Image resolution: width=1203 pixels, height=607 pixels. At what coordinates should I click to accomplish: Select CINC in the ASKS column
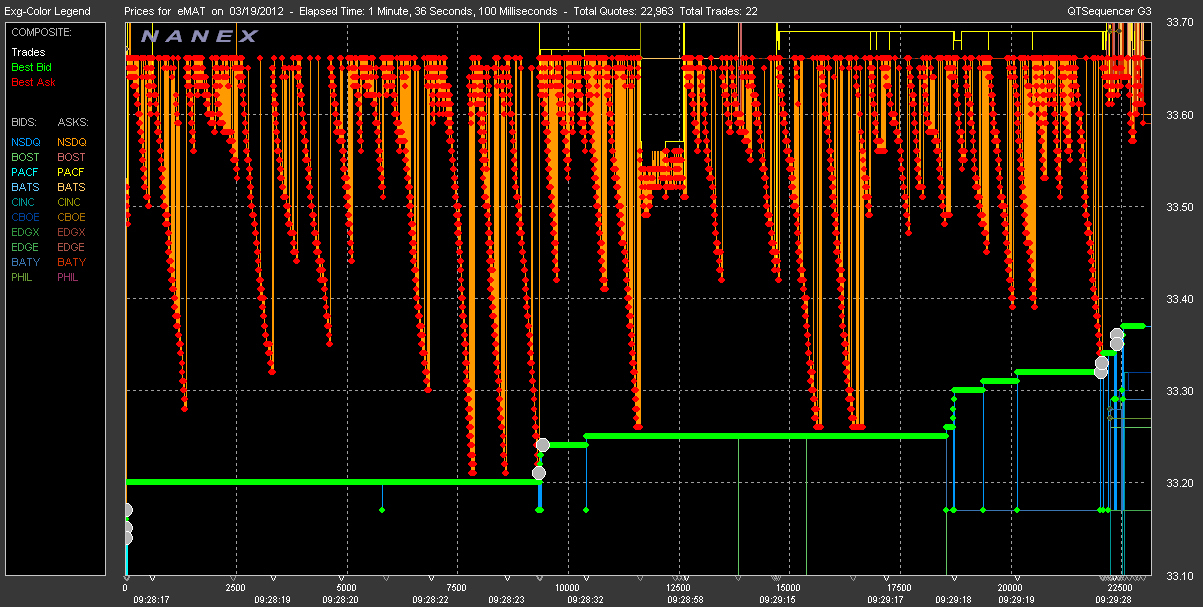71,202
